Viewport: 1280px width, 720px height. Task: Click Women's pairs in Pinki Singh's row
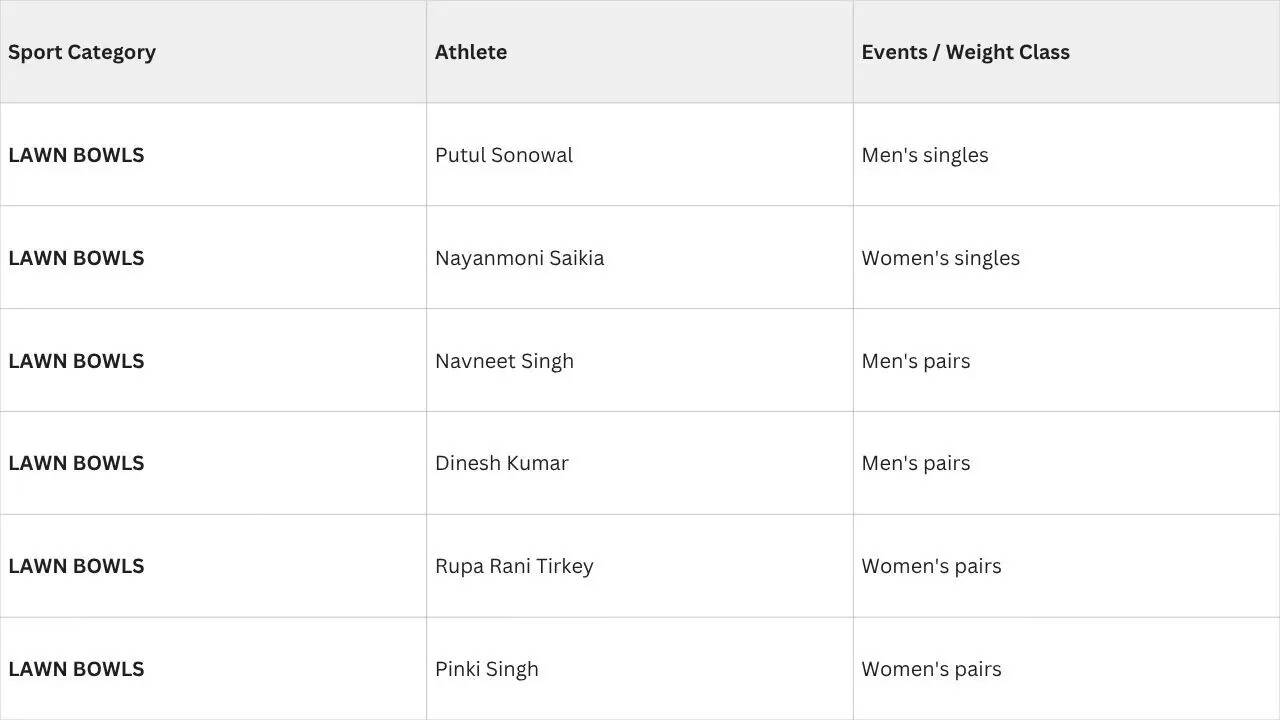[x=1066, y=669]
